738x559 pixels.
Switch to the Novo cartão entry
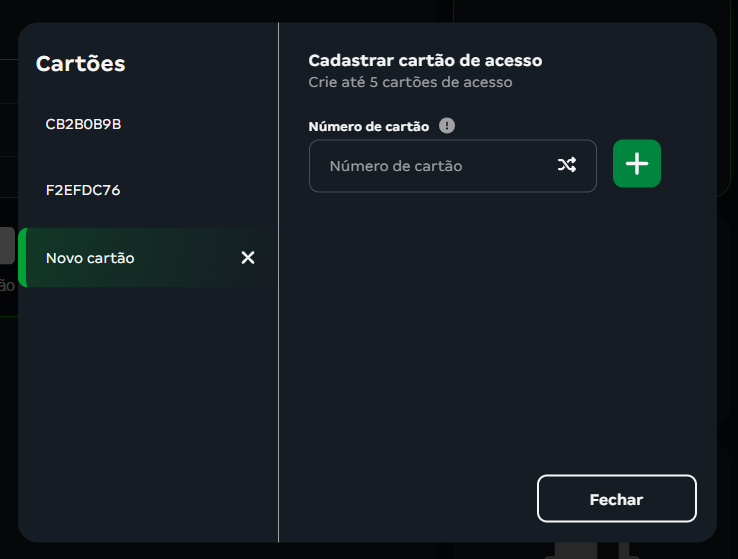(x=90, y=258)
